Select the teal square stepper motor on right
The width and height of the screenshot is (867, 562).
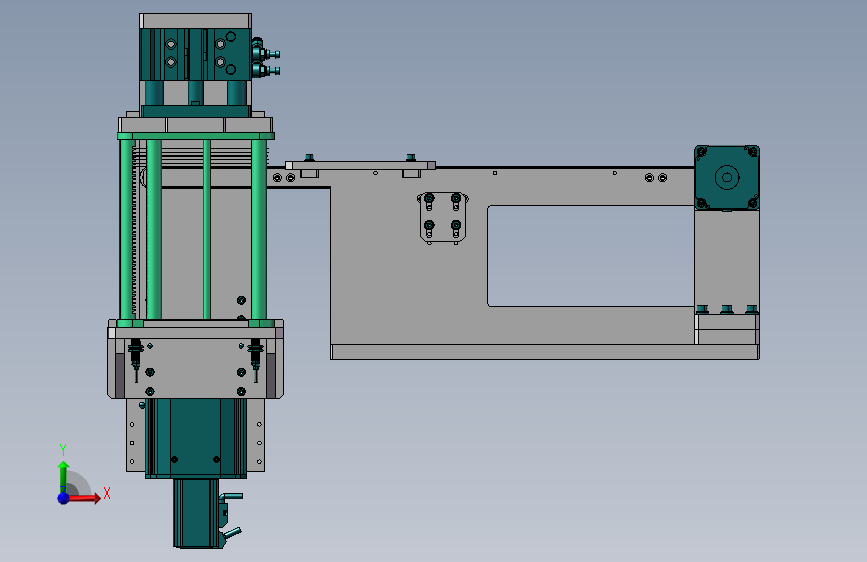(727, 178)
